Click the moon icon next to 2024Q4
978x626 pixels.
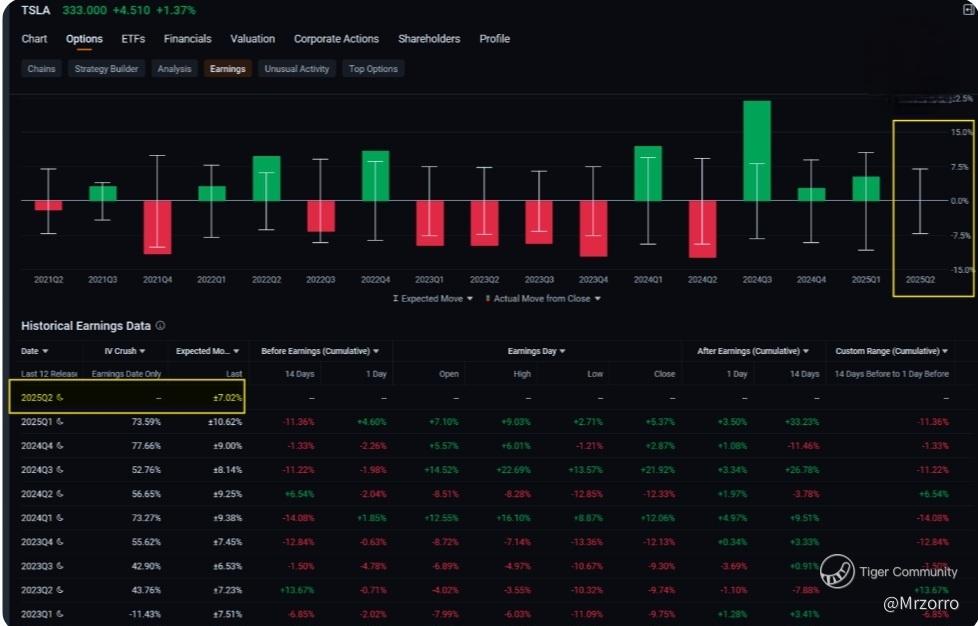[x=60, y=446]
